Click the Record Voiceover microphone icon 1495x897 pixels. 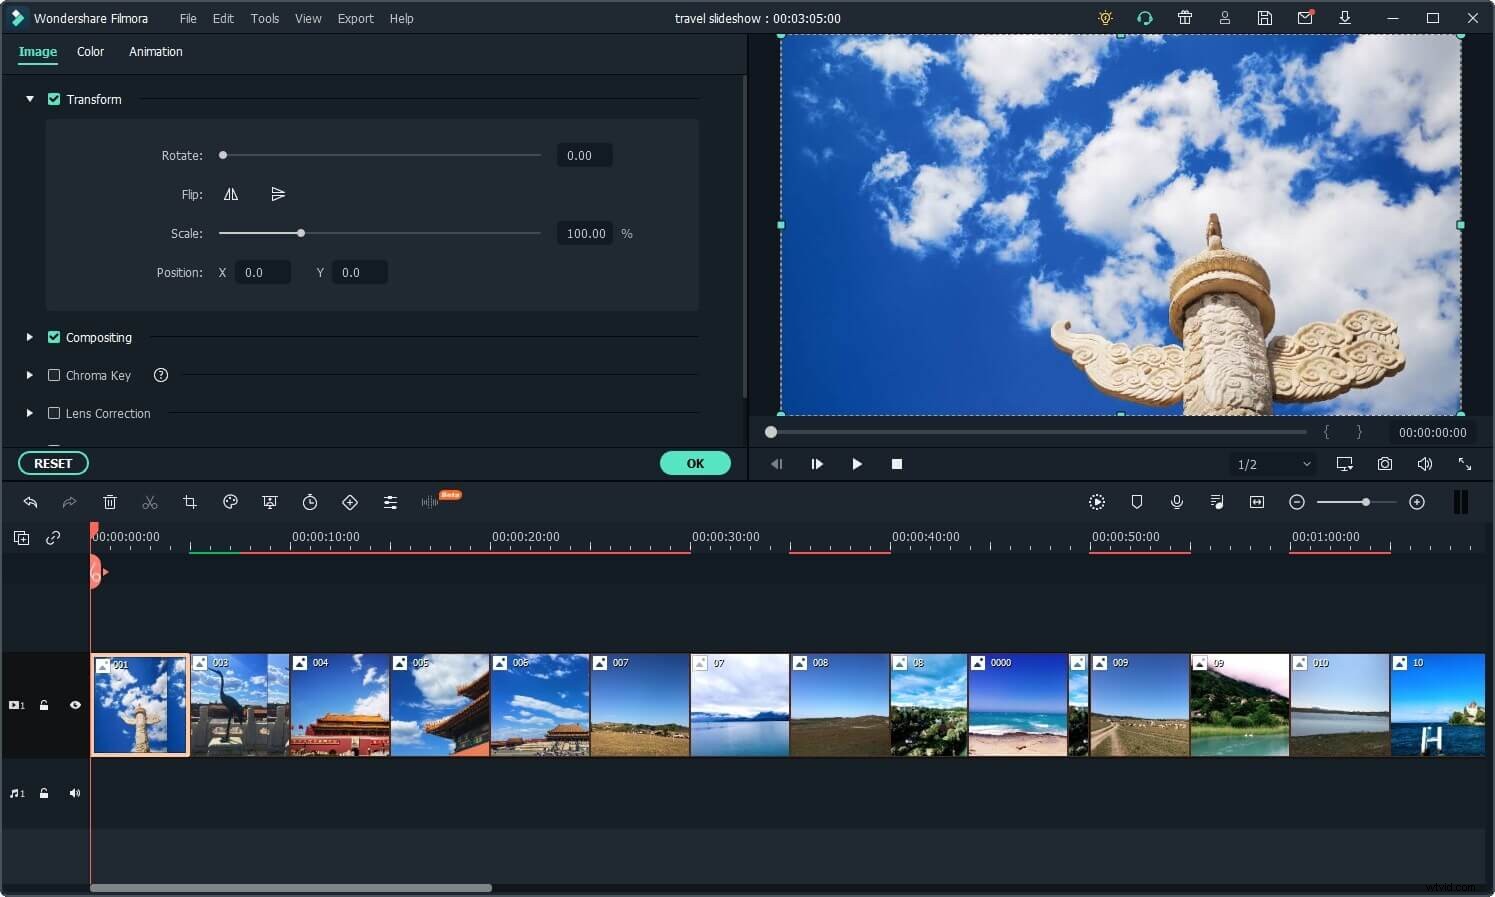click(x=1177, y=502)
